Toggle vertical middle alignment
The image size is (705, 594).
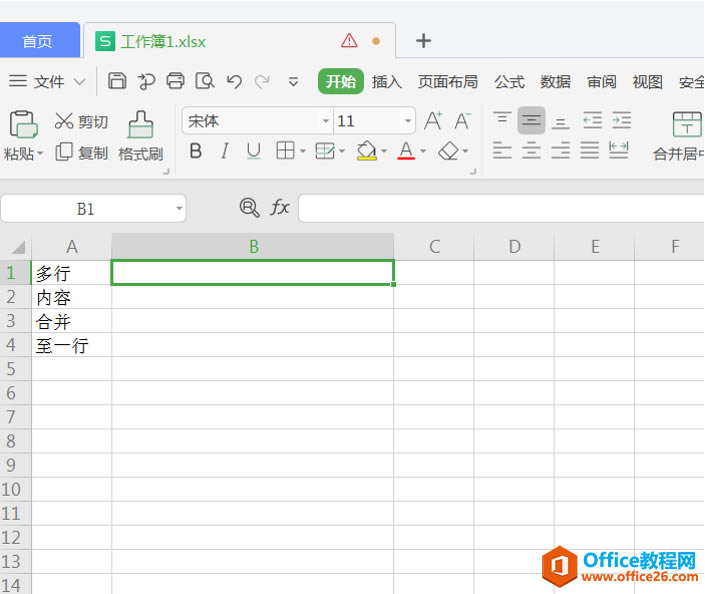[531, 121]
